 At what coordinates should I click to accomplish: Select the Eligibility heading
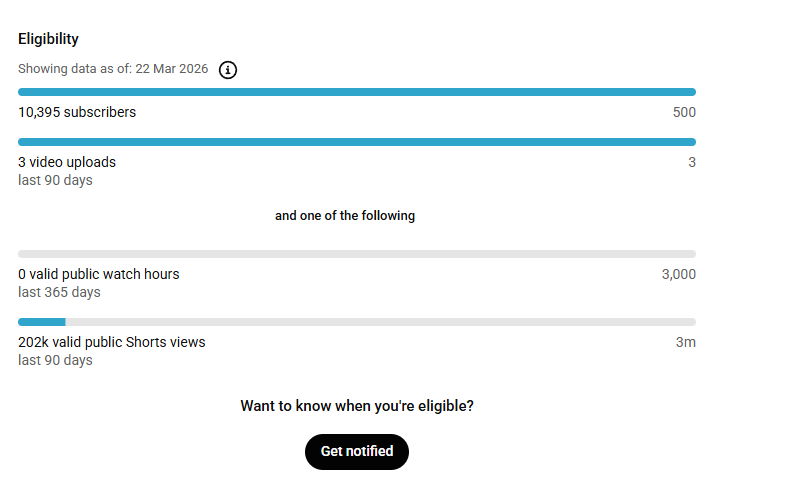pyautogui.click(x=48, y=39)
